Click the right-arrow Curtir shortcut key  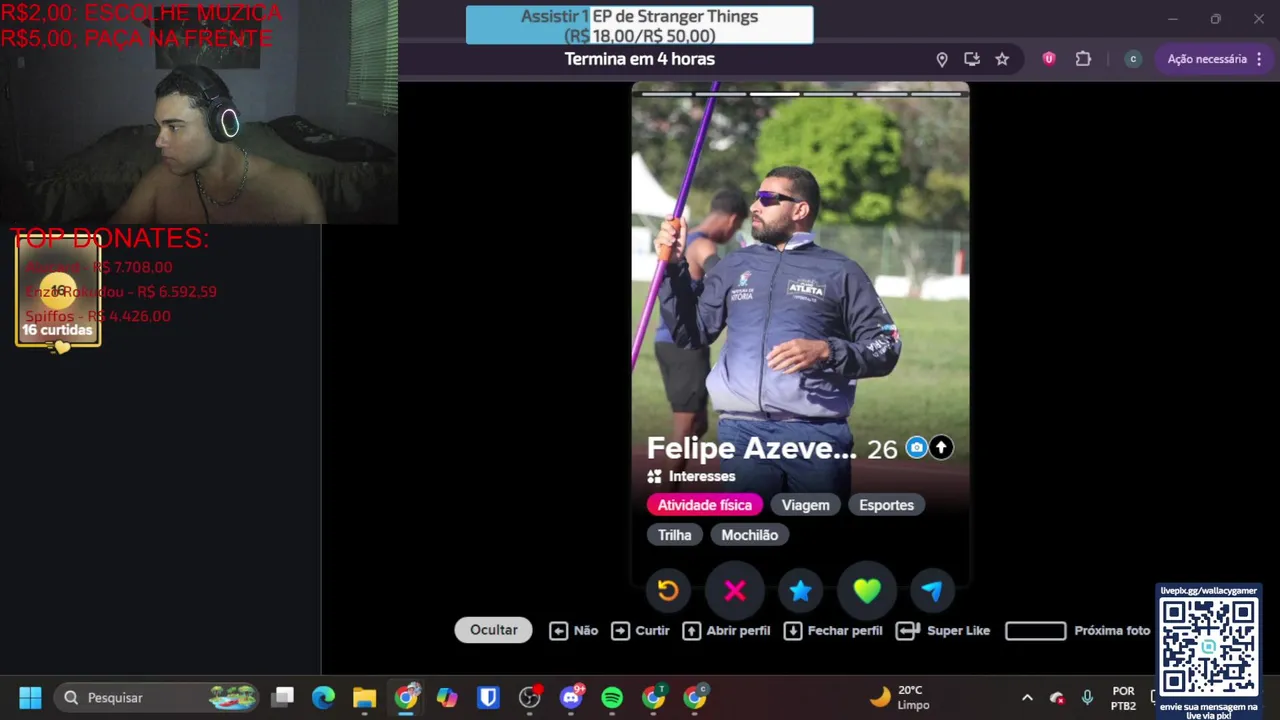(x=621, y=631)
